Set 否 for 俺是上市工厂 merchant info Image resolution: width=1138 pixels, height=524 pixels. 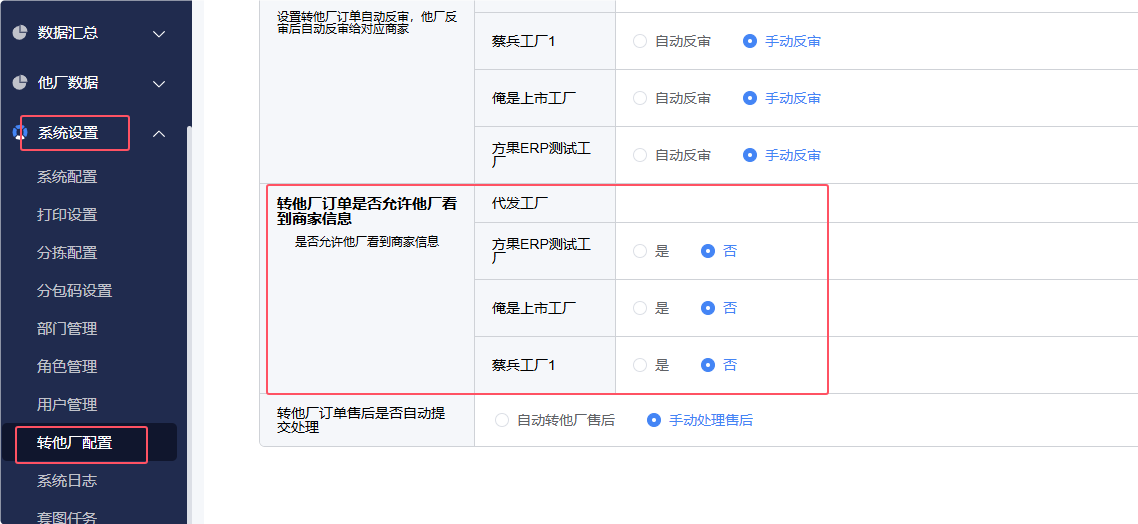(708, 308)
